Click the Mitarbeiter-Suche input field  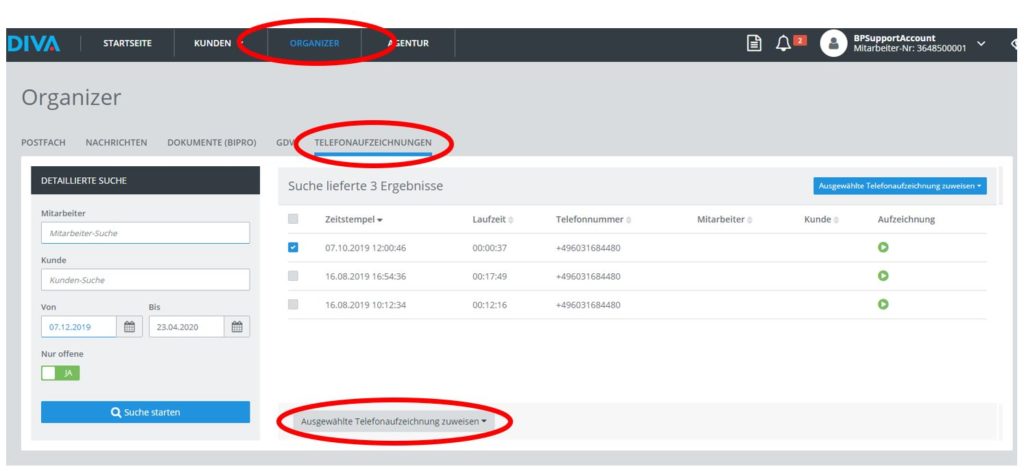click(x=145, y=233)
